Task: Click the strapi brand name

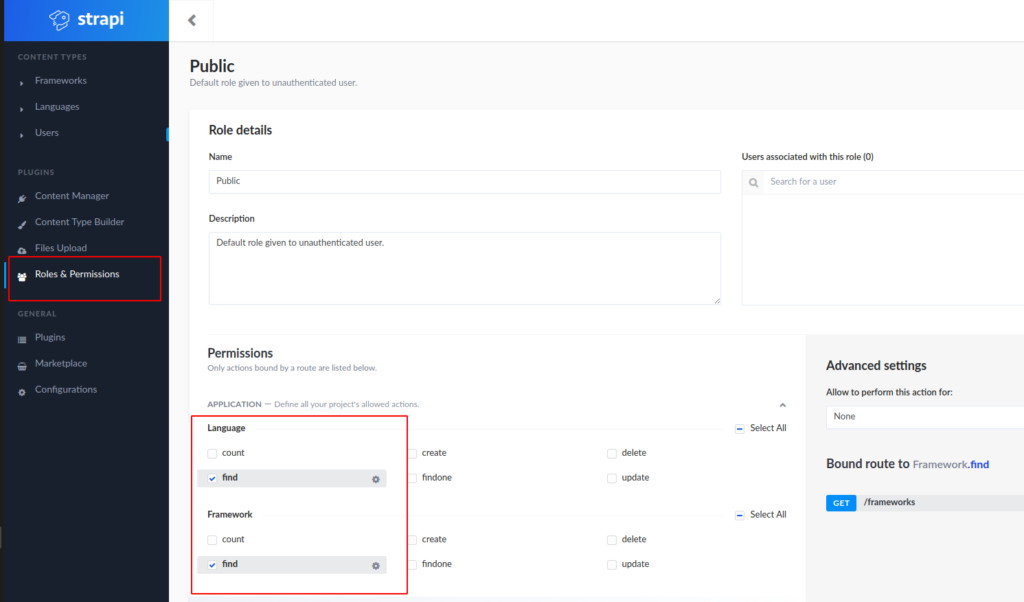Action: (x=101, y=19)
